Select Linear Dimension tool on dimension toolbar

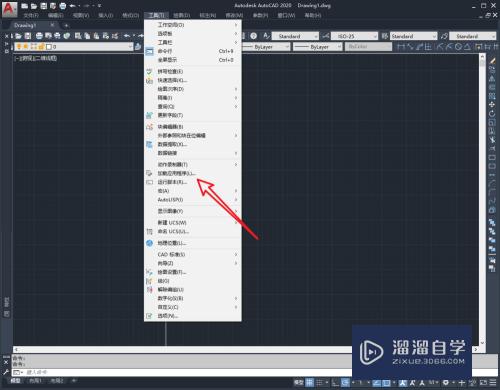point(401,47)
